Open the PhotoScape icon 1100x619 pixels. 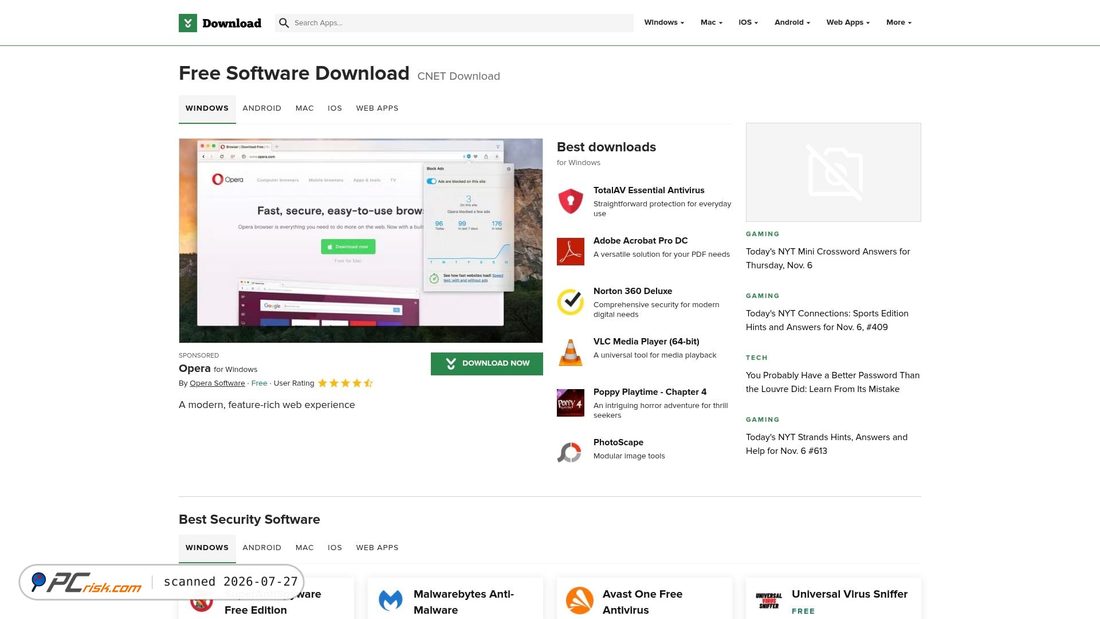570,453
